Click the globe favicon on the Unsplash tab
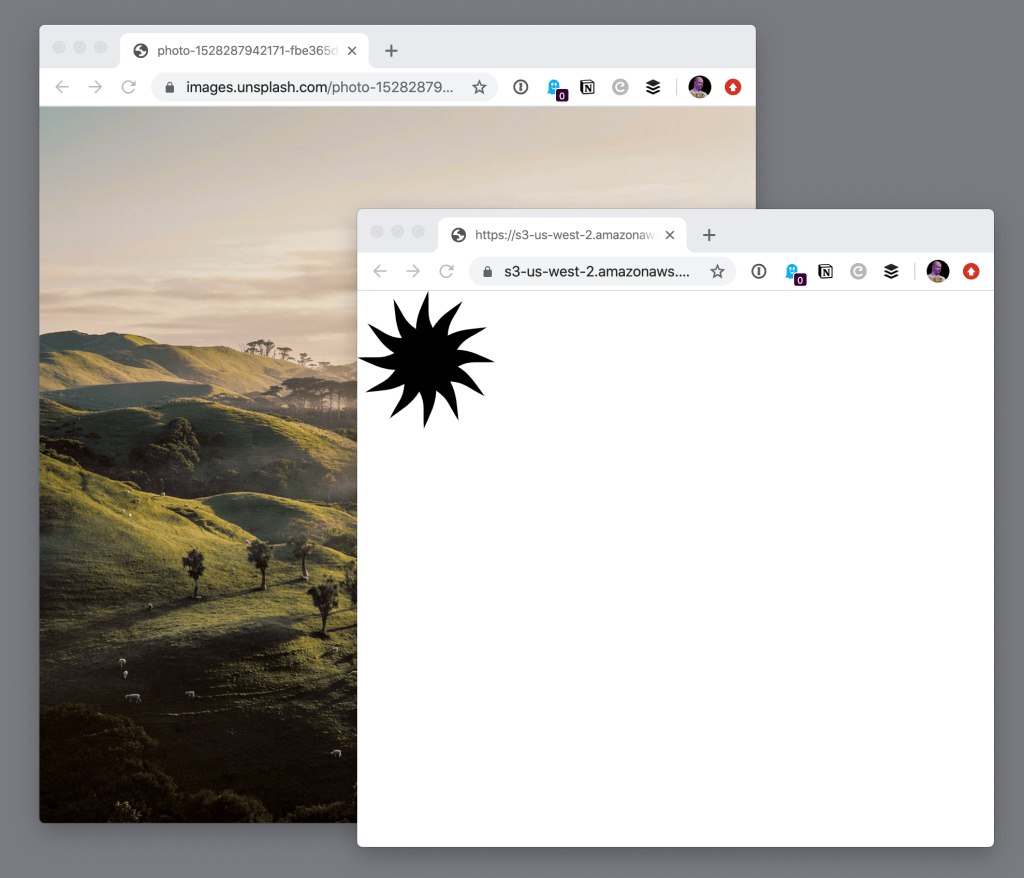This screenshot has height=878, width=1024. [x=140, y=50]
